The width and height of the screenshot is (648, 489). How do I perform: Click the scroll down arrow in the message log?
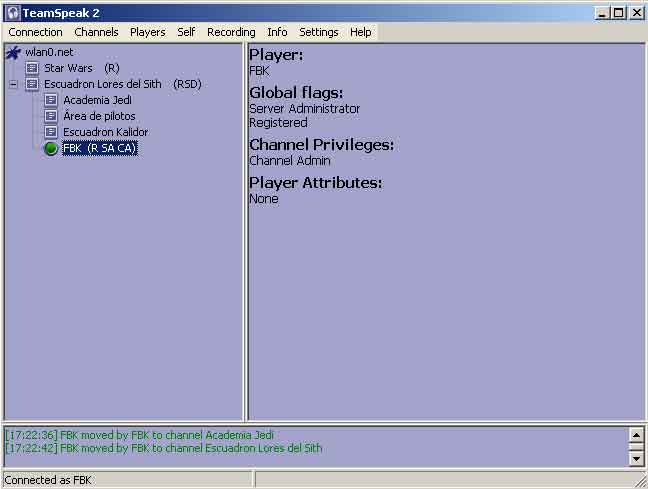[636, 458]
